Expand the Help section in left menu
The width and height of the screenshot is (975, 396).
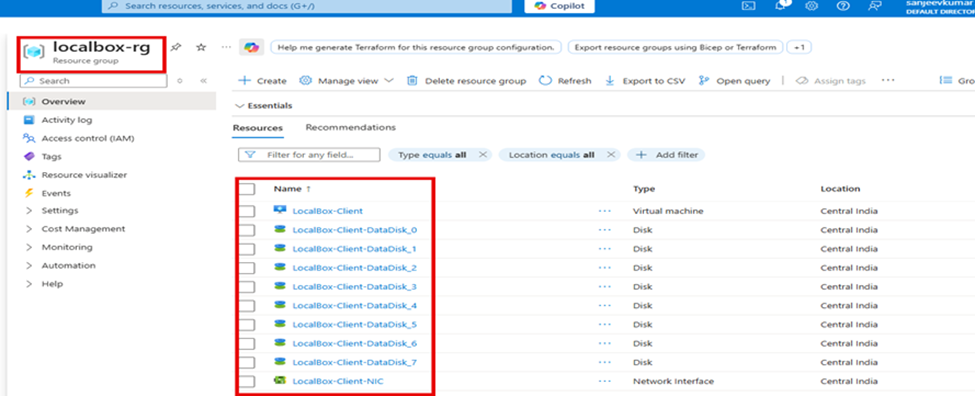tap(29, 284)
